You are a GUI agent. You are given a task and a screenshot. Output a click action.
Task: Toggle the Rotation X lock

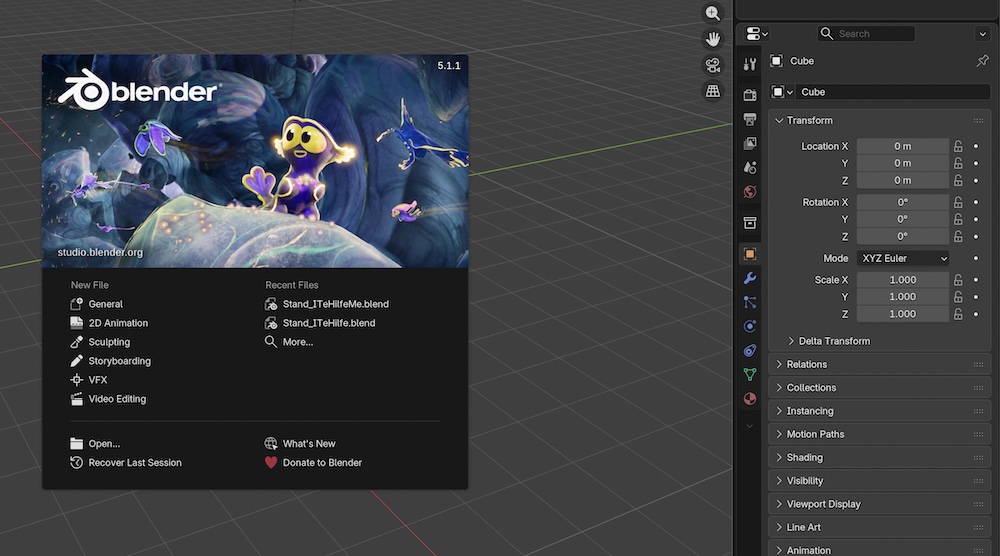pos(958,202)
